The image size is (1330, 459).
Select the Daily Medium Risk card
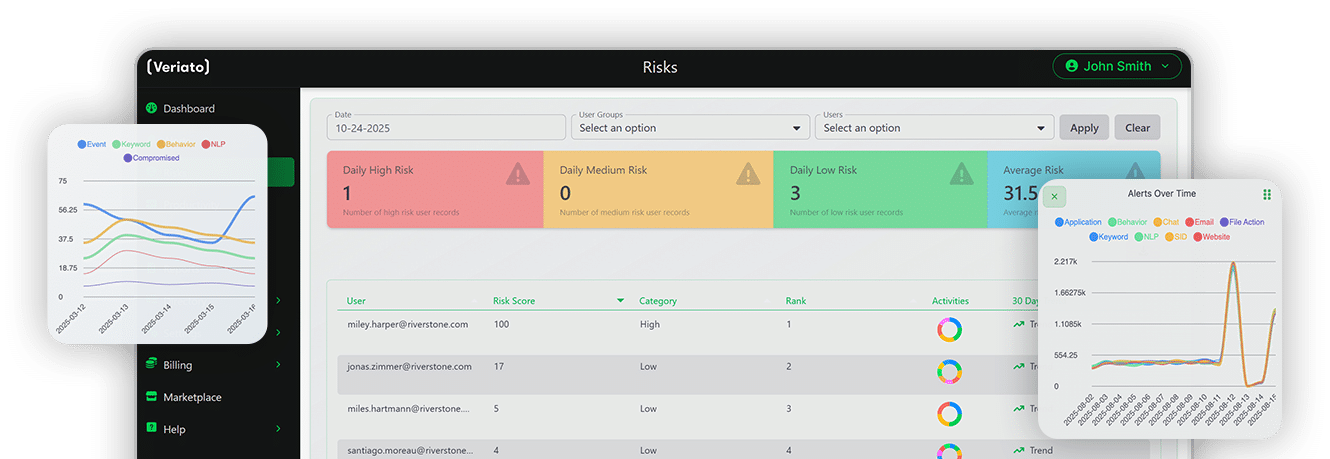click(x=658, y=189)
